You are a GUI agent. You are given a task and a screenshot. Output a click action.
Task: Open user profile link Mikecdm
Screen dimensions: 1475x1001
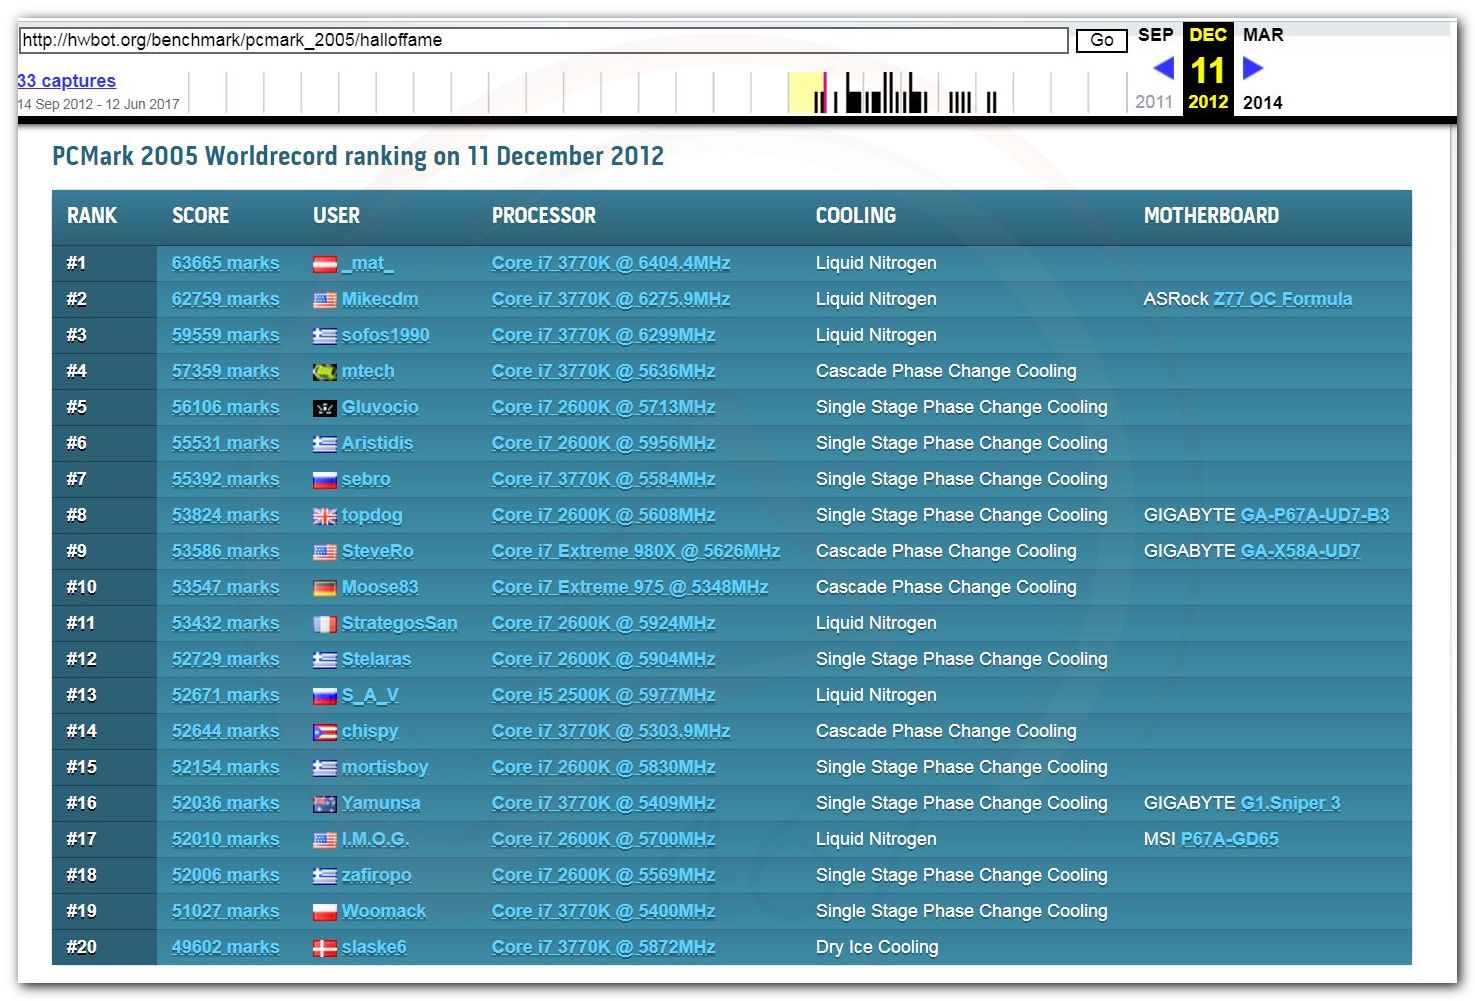[x=380, y=299]
